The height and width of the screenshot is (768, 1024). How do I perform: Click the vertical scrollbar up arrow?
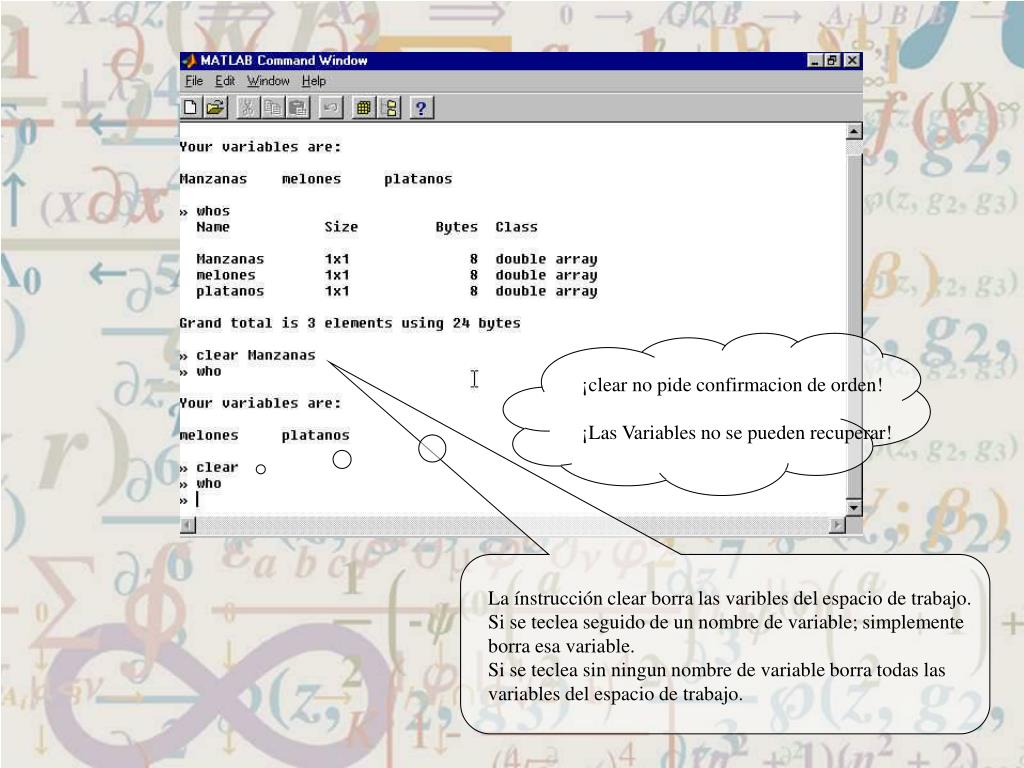[854, 131]
